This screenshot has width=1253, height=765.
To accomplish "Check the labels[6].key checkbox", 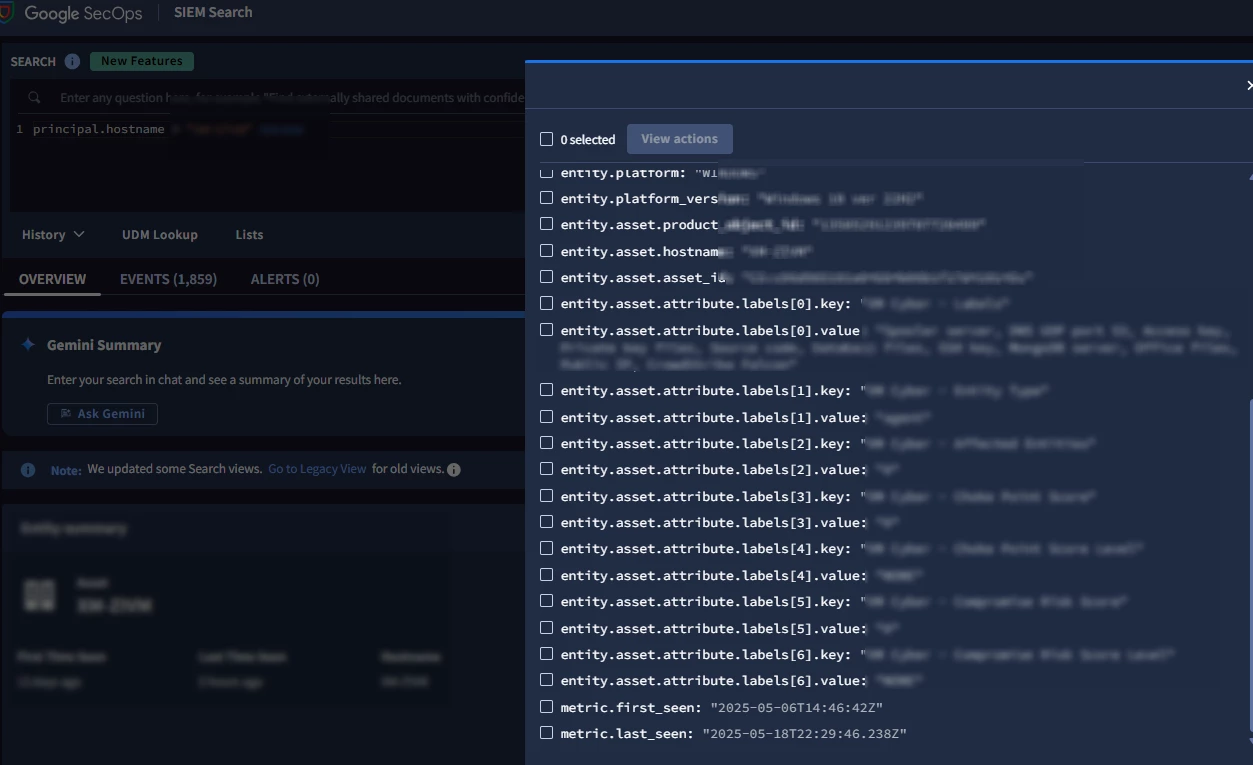I will pyautogui.click(x=546, y=654).
